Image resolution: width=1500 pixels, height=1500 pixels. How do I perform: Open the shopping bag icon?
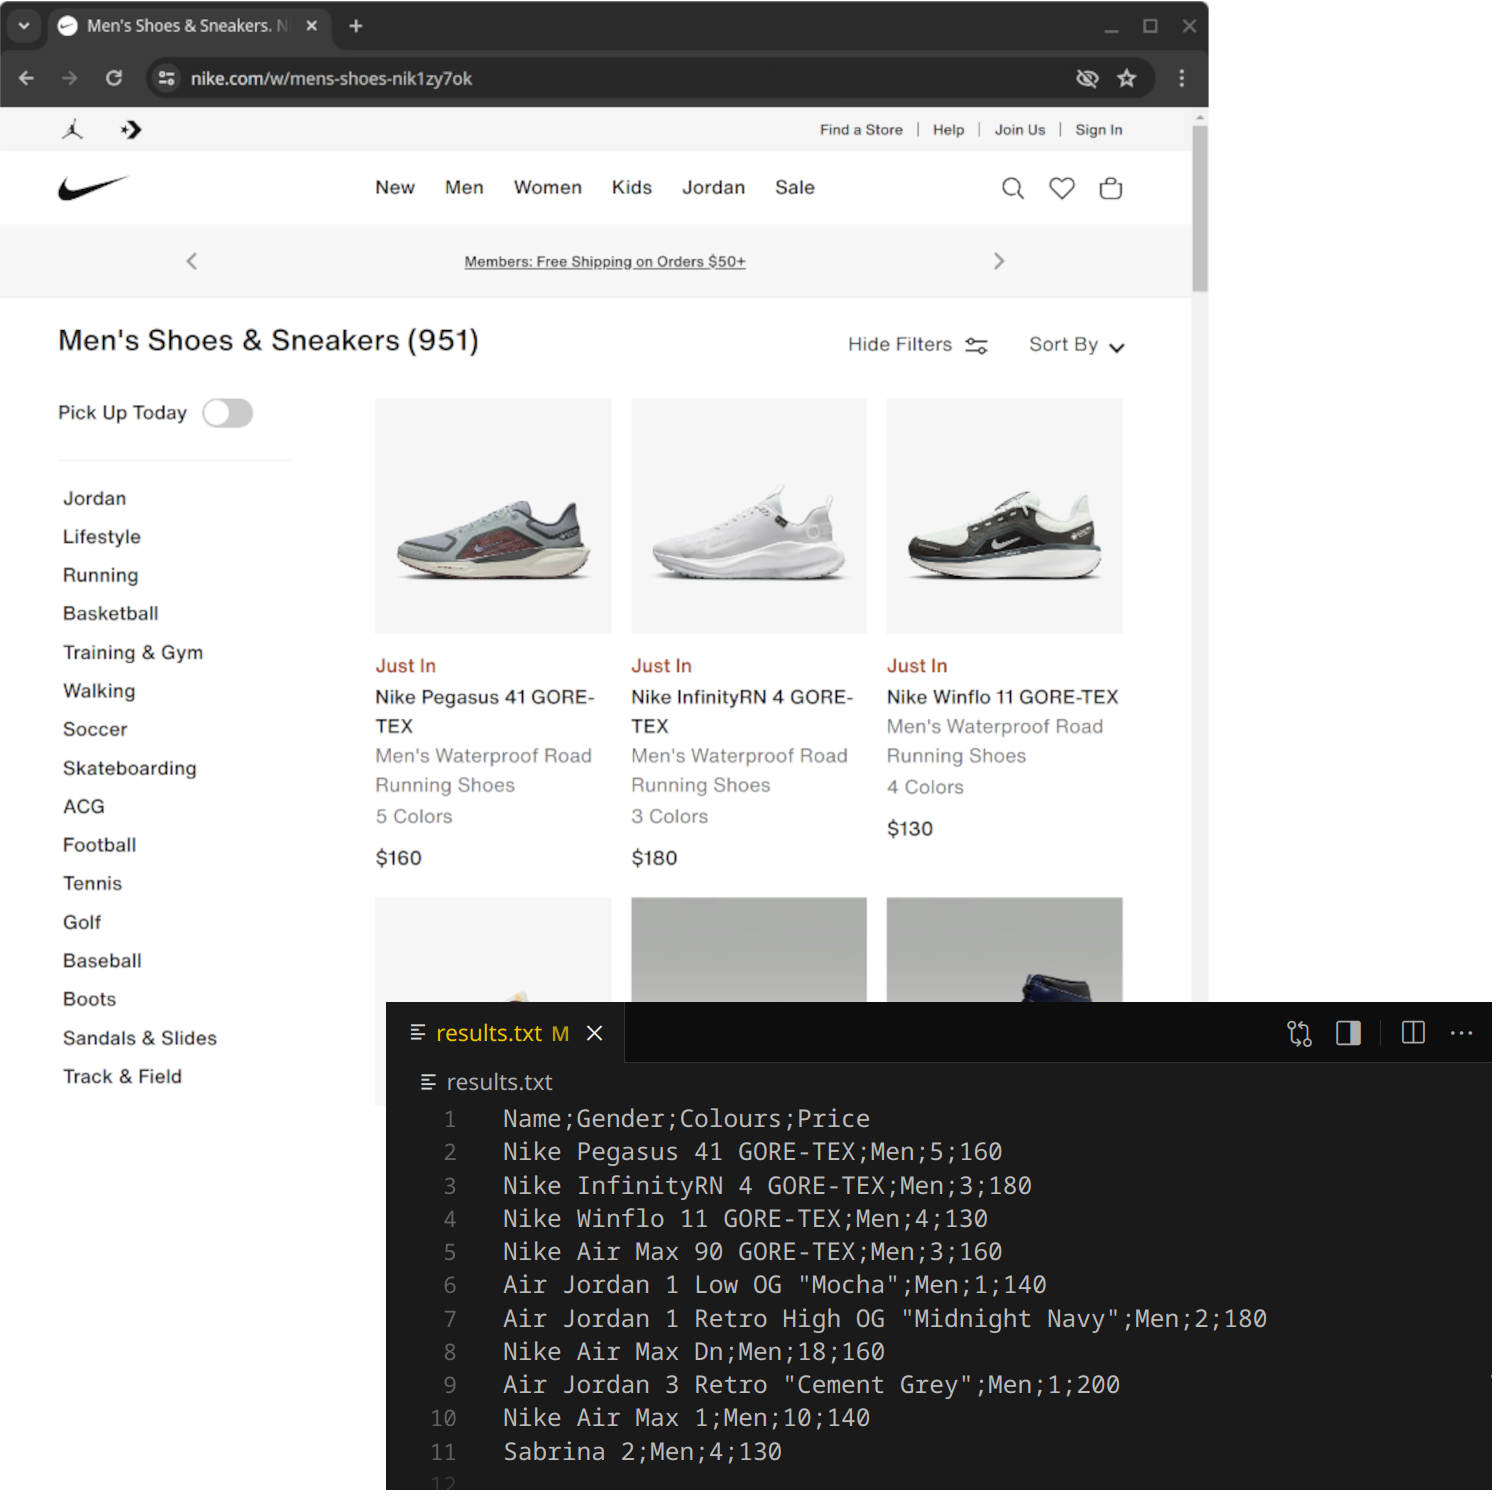1110,188
